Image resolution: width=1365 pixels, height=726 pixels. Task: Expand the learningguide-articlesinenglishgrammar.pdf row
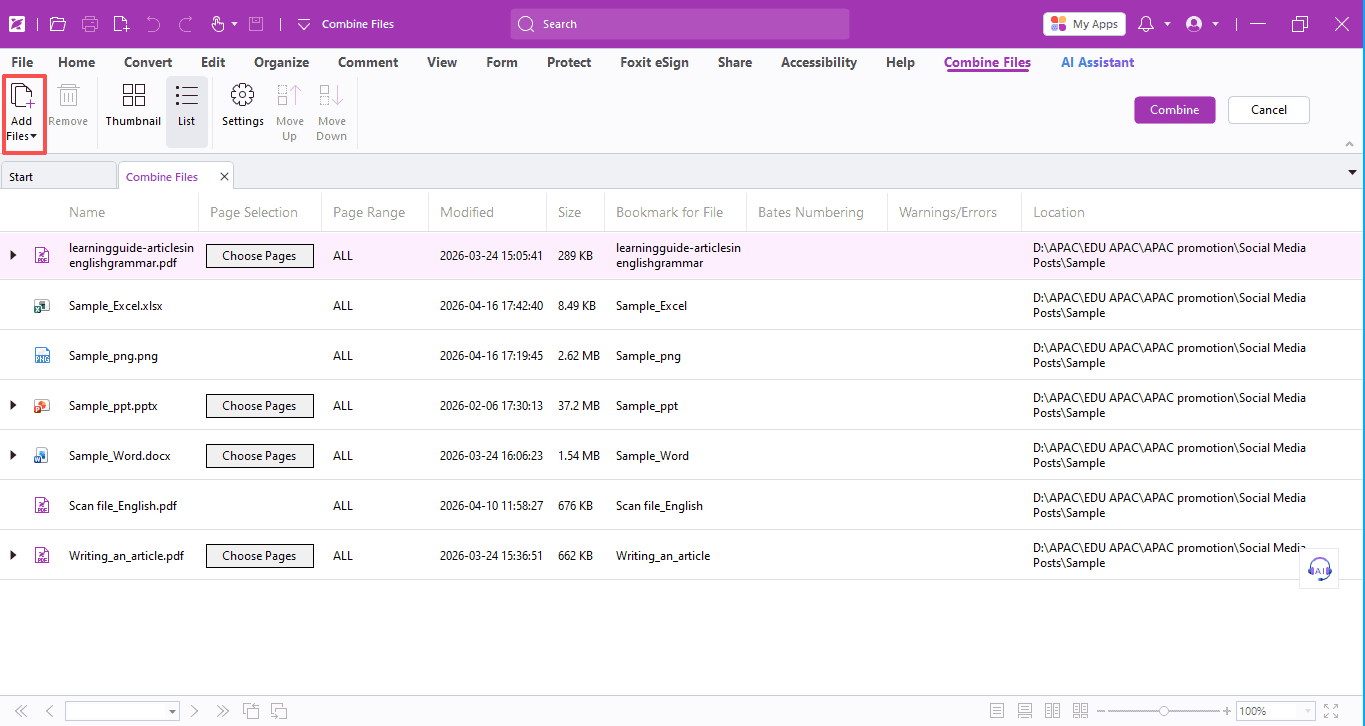13,255
